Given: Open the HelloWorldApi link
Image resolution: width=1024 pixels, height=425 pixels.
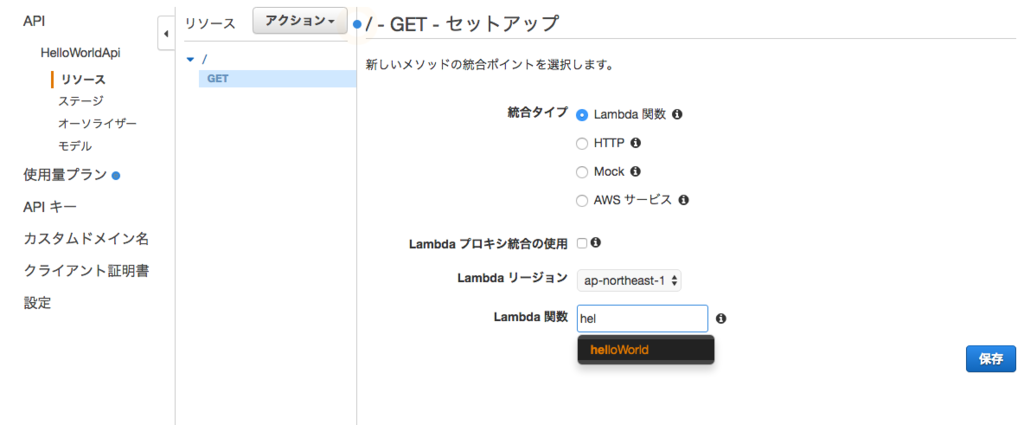Looking at the screenshot, I should coord(80,52).
